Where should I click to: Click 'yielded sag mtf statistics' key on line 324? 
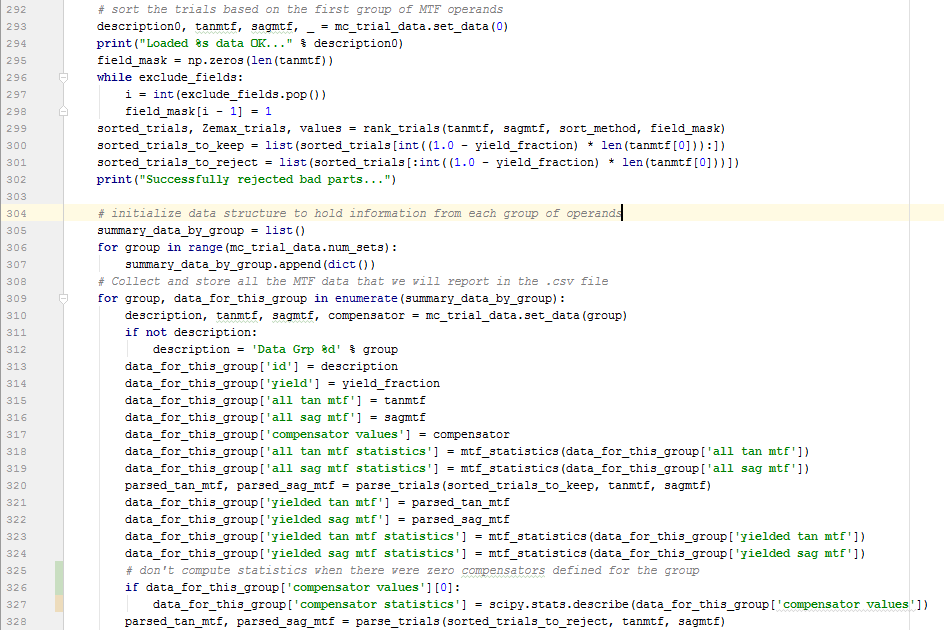pos(365,554)
